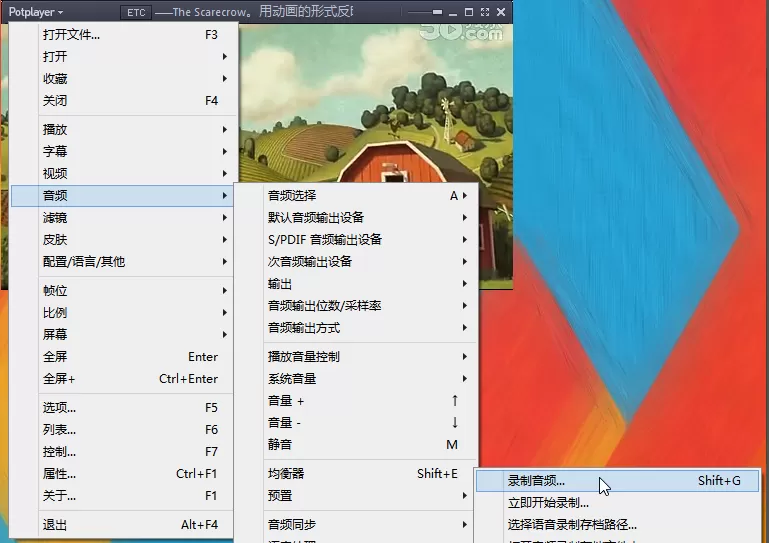The width and height of the screenshot is (769, 543).
Task: Open the 预置 submenu
Action: (x=357, y=496)
